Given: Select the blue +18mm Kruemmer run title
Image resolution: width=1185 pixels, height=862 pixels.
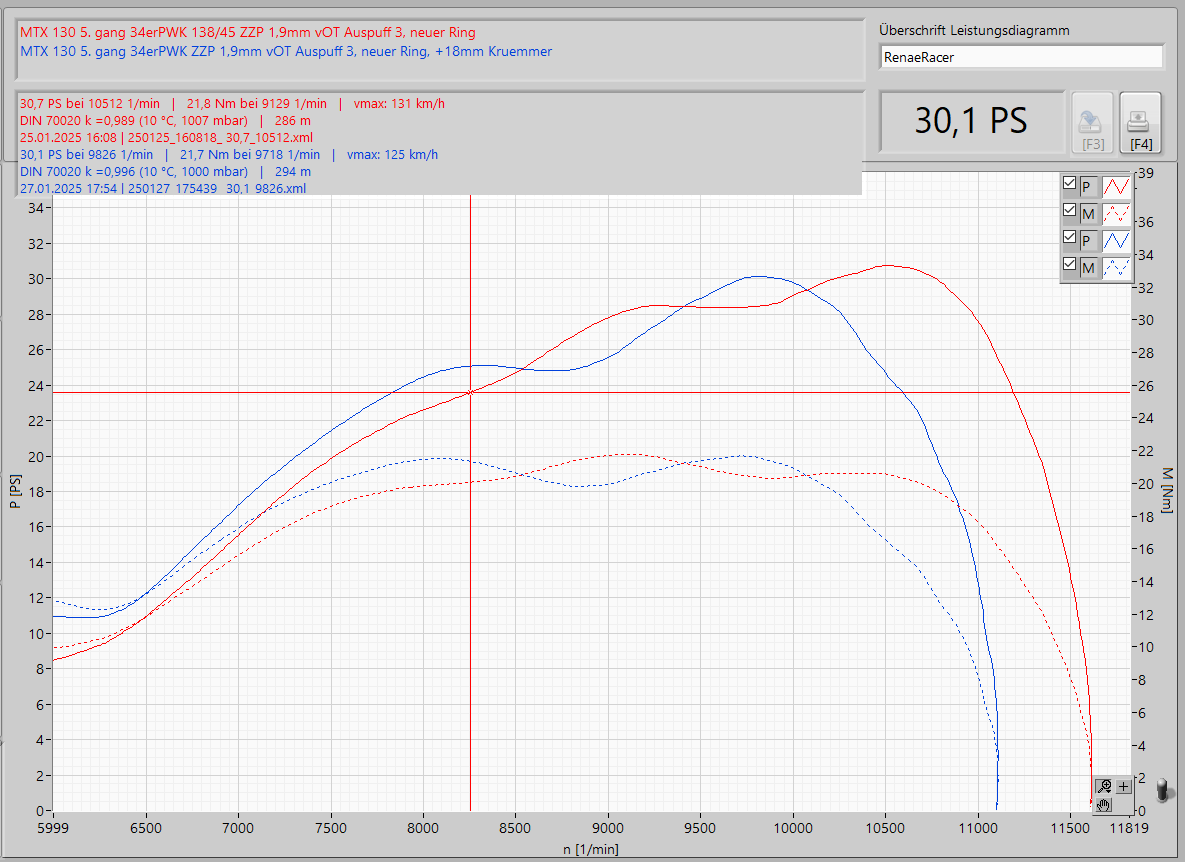Looking at the screenshot, I should coord(286,51).
